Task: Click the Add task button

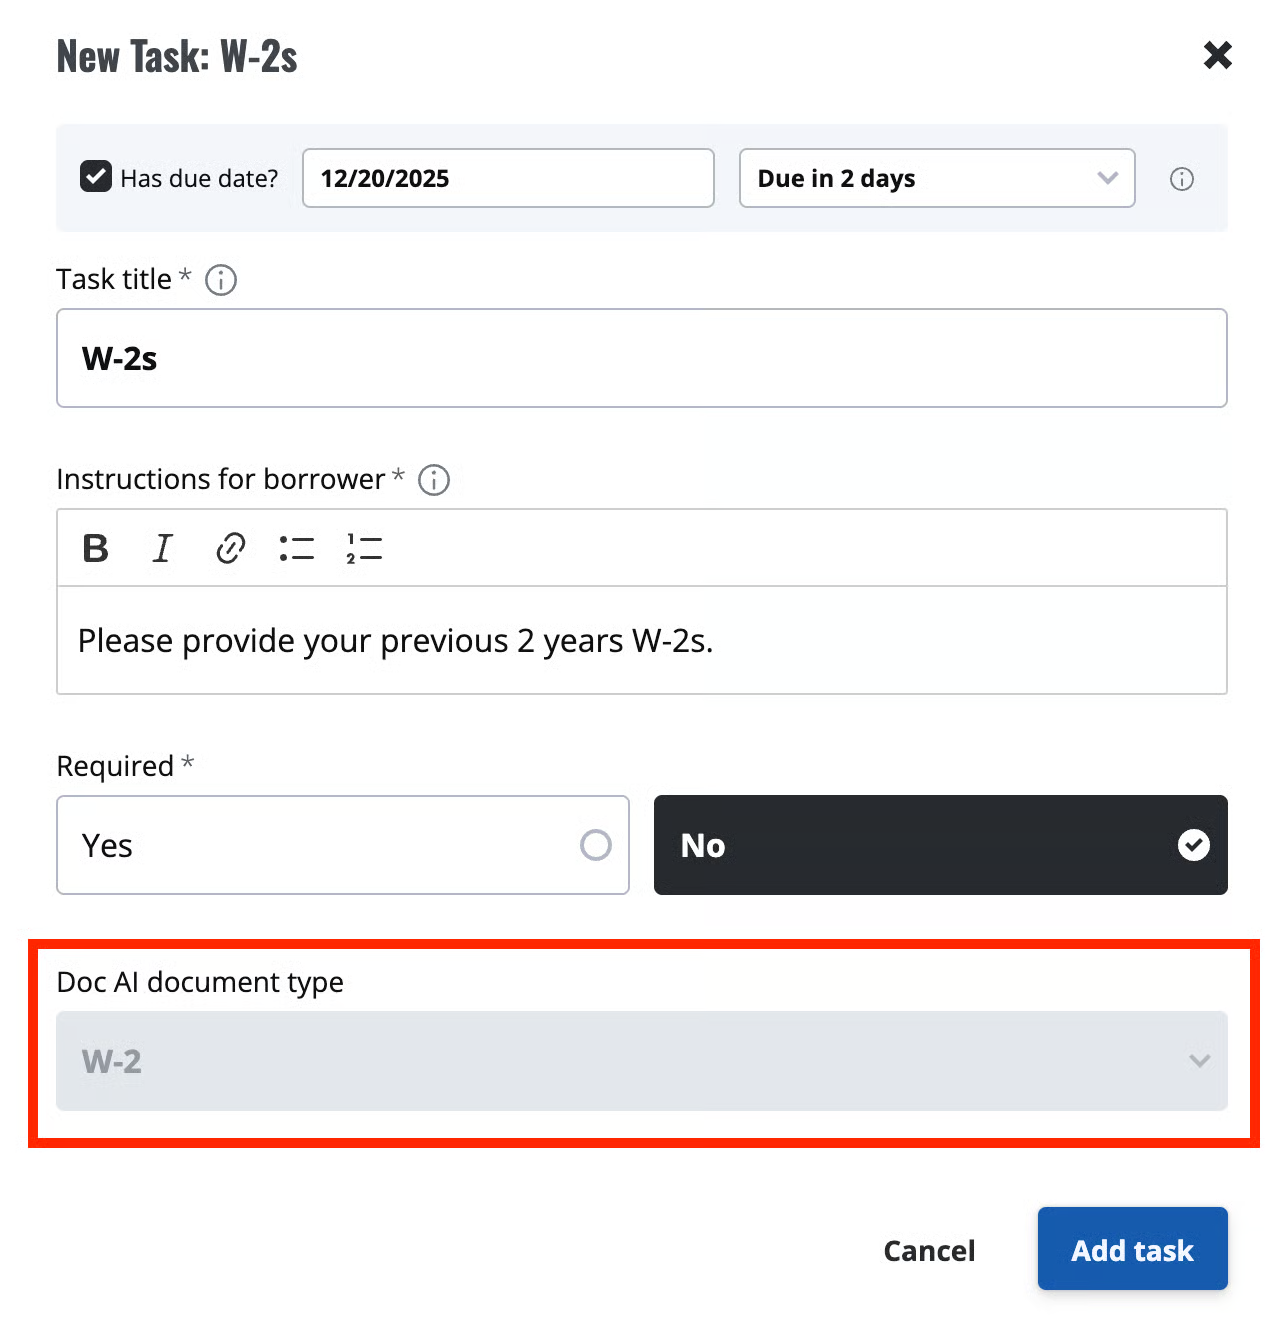Action: point(1132,1249)
